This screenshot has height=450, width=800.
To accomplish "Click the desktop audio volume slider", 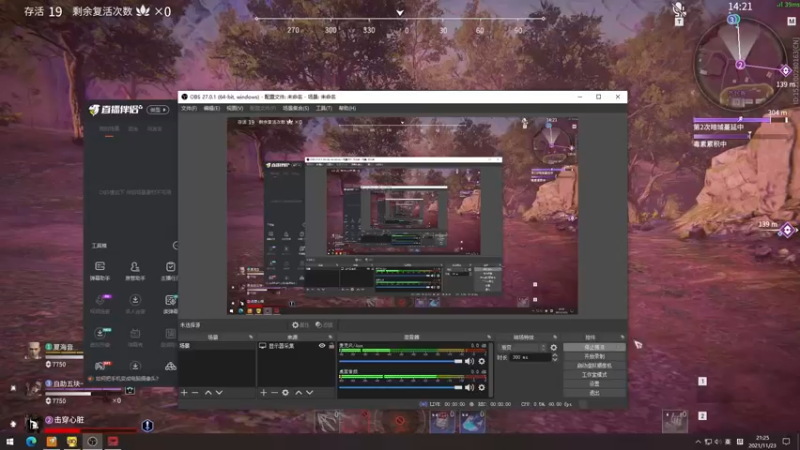I will 401,388.
